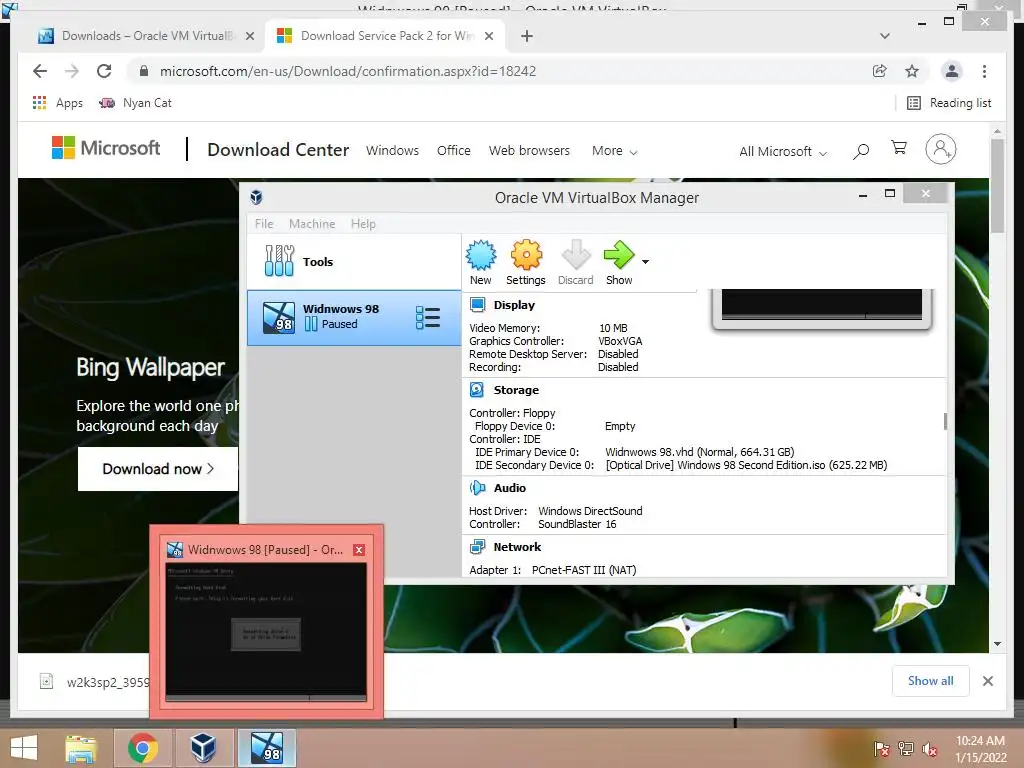1024x768 pixels.
Task: Click VirtualBox Manager taskbar icon
Action: pos(203,748)
